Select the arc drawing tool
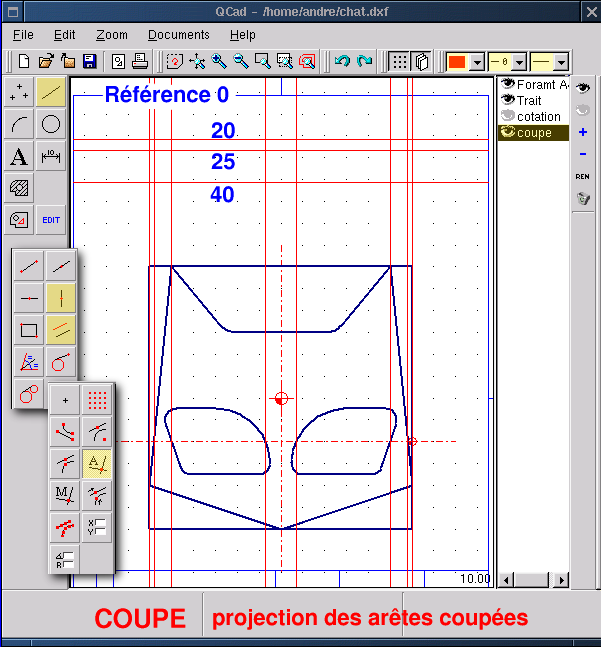The height and width of the screenshot is (647, 601). click(x=18, y=124)
